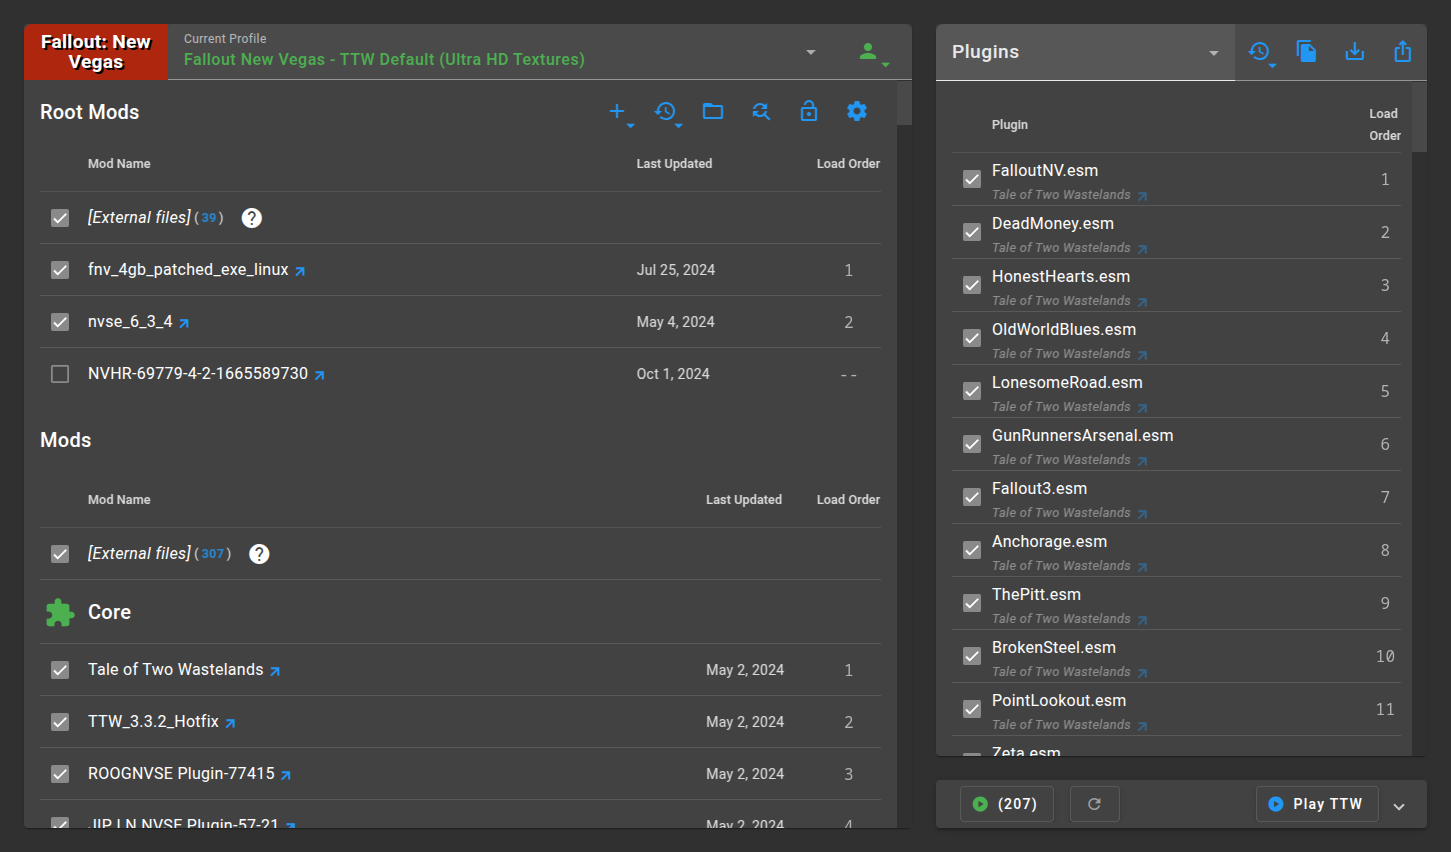Viewport: 1451px width, 852px height.
Task: Uncheck the DeadMoney.esm plugin
Action: (x=972, y=232)
